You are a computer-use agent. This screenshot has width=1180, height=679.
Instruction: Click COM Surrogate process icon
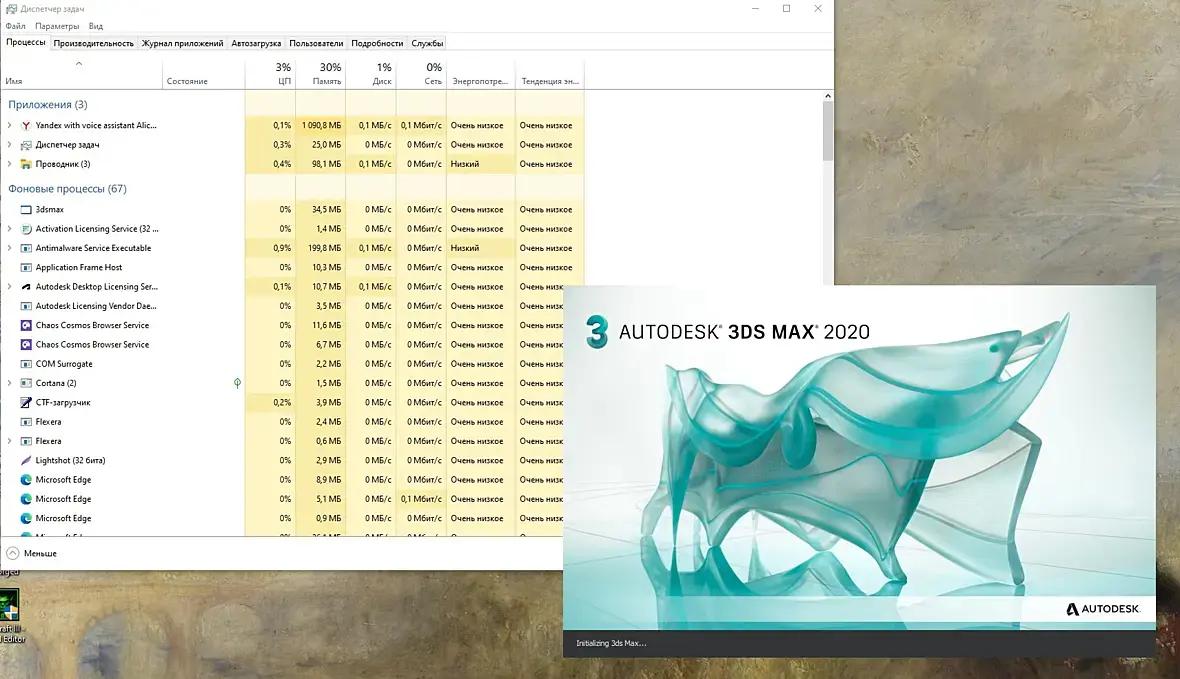tap(26, 364)
